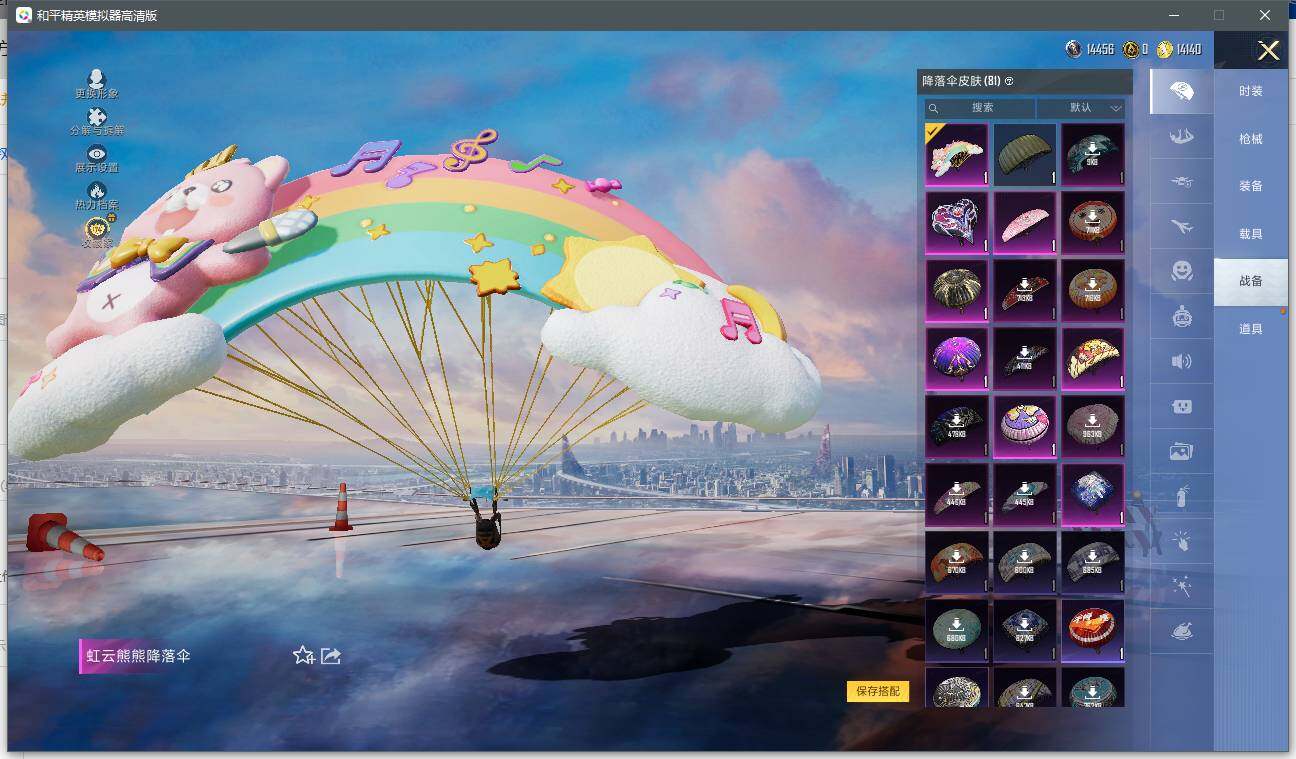Viewport: 1296px width, 759px height.
Task: Click the silver currency 14456 icon
Action: [1073, 49]
